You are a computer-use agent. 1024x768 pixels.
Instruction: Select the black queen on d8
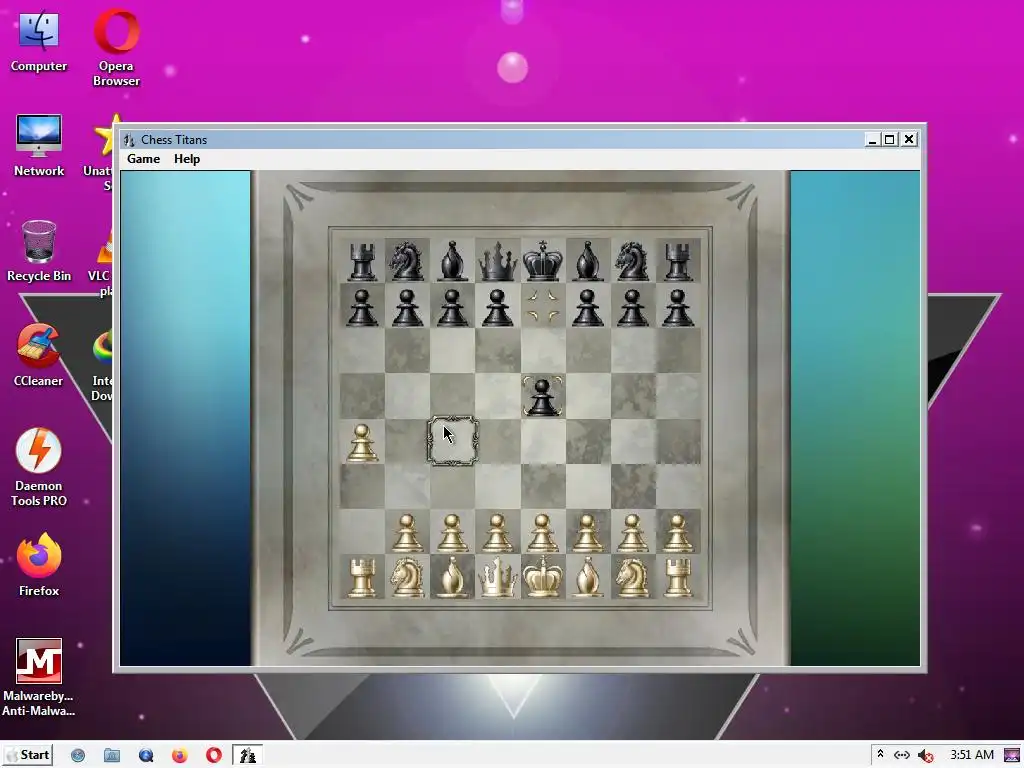click(498, 261)
